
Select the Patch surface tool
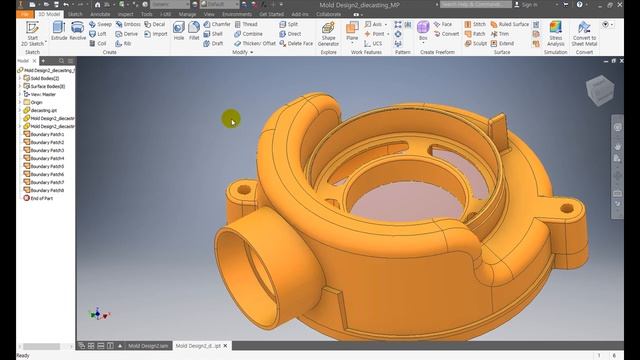[475, 34]
